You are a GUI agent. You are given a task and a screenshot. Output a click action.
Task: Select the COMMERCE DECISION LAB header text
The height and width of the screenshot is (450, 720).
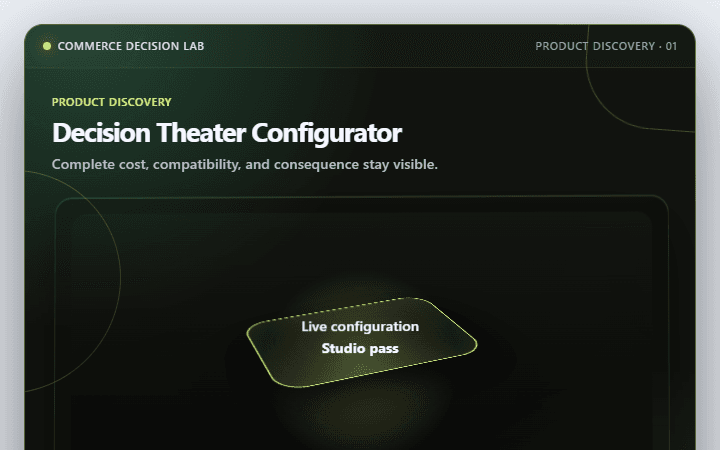[131, 46]
